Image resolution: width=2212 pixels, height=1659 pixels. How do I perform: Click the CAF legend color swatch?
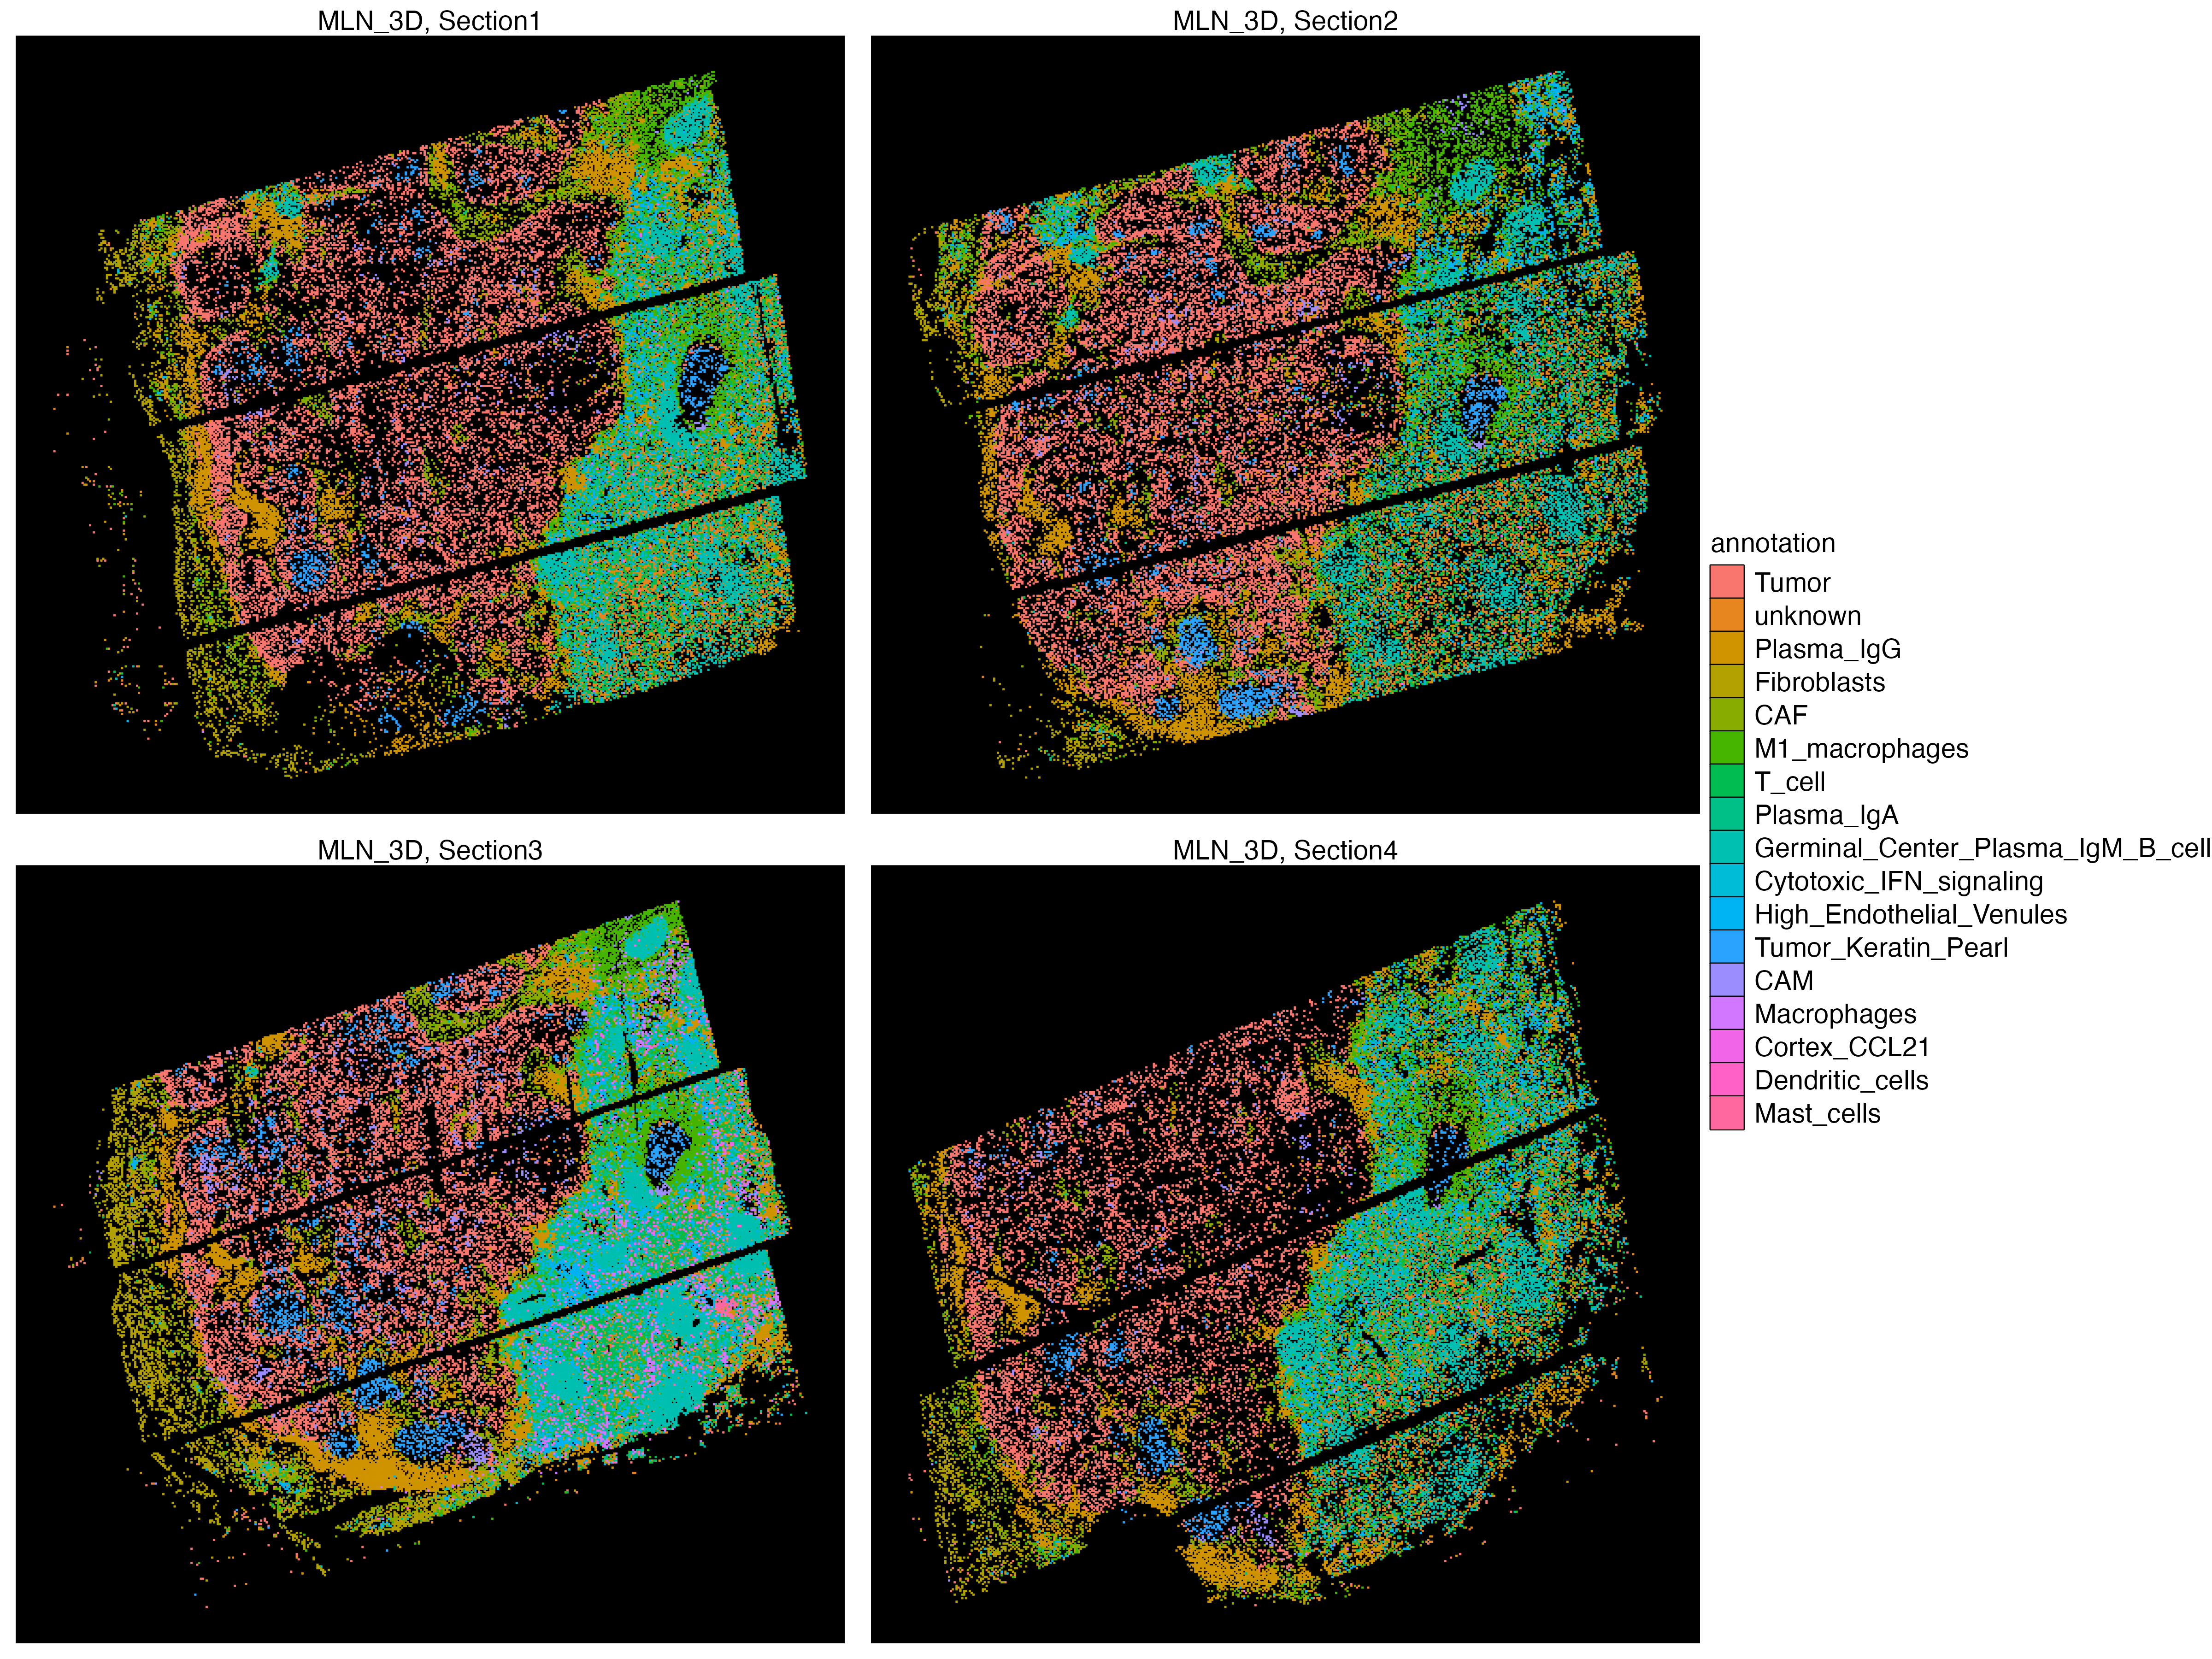(x=1727, y=715)
